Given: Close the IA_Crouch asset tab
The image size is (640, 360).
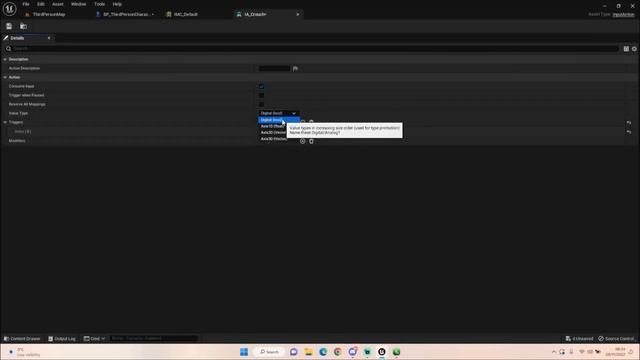Looking at the screenshot, I should click(298, 14).
